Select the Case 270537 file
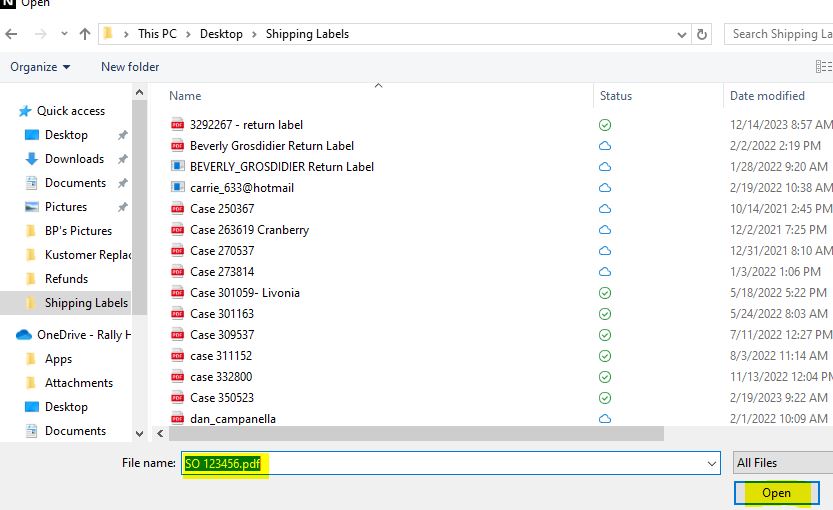This screenshot has height=510, width=833. pyautogui.click(x=222, y=251)
